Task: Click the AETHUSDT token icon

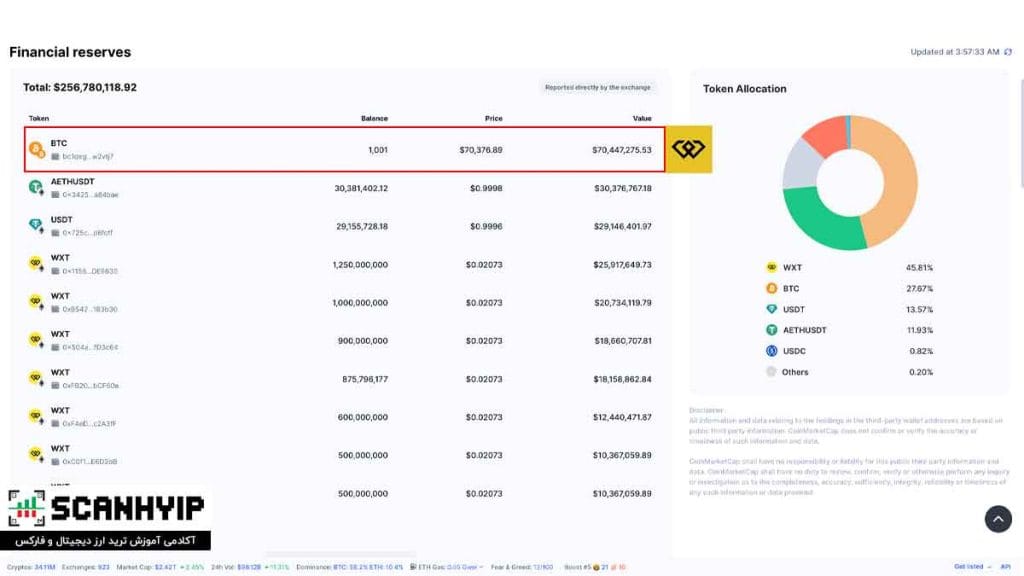Action: pyautogui.click(x=36, y=187)
